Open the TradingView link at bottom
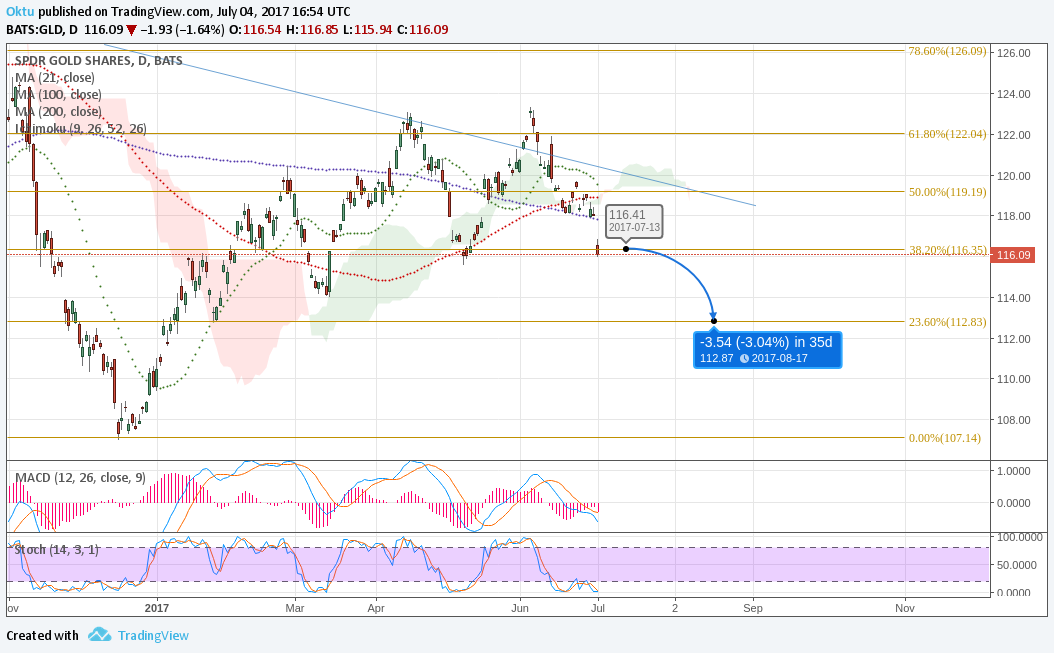Viewport: 1054px width, 653px height. point(153,636)
